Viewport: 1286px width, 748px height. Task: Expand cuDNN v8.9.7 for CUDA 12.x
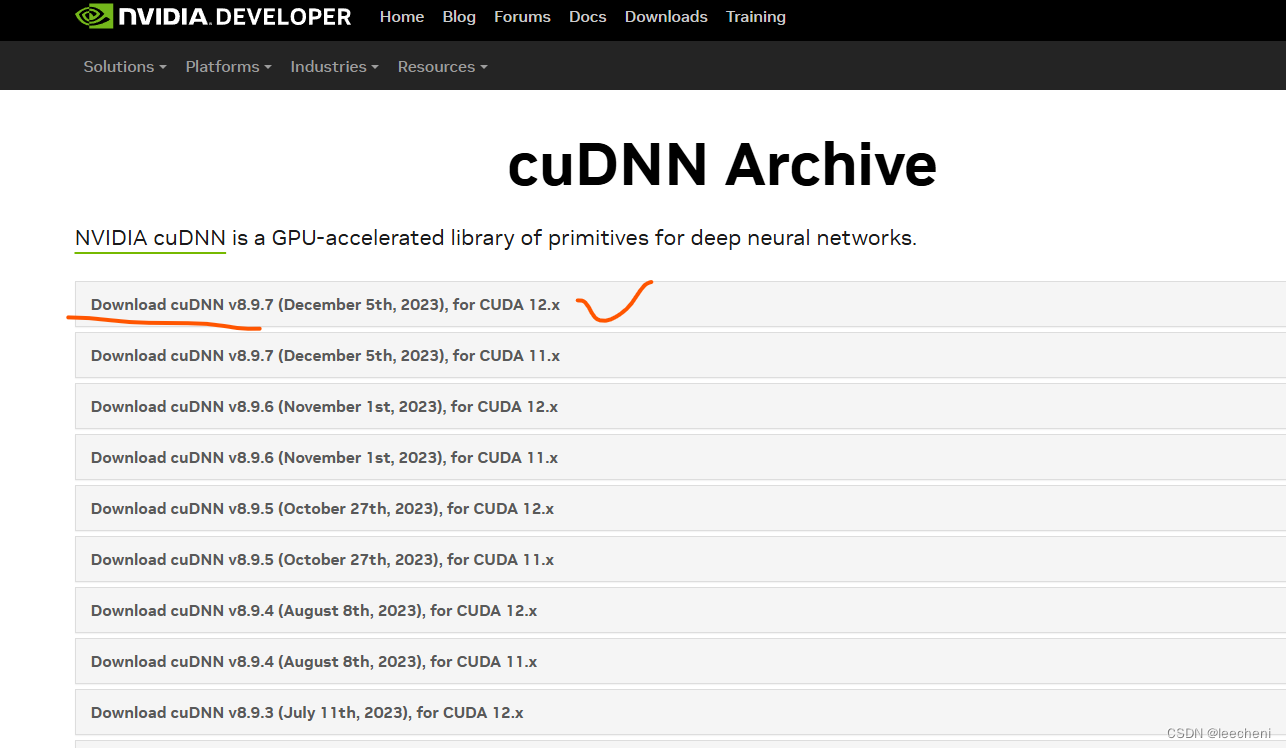pos(680,304)
